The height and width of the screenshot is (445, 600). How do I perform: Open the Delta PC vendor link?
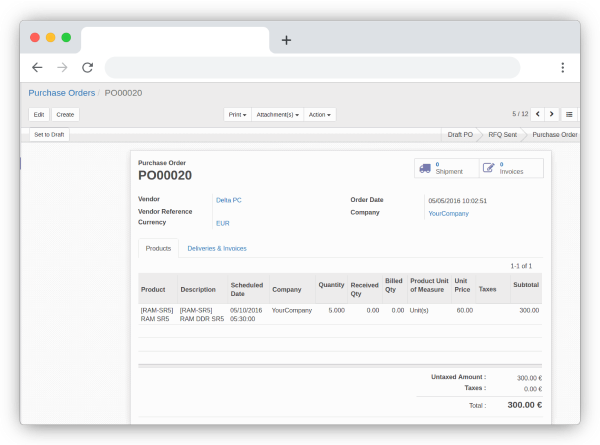point(228,200)
